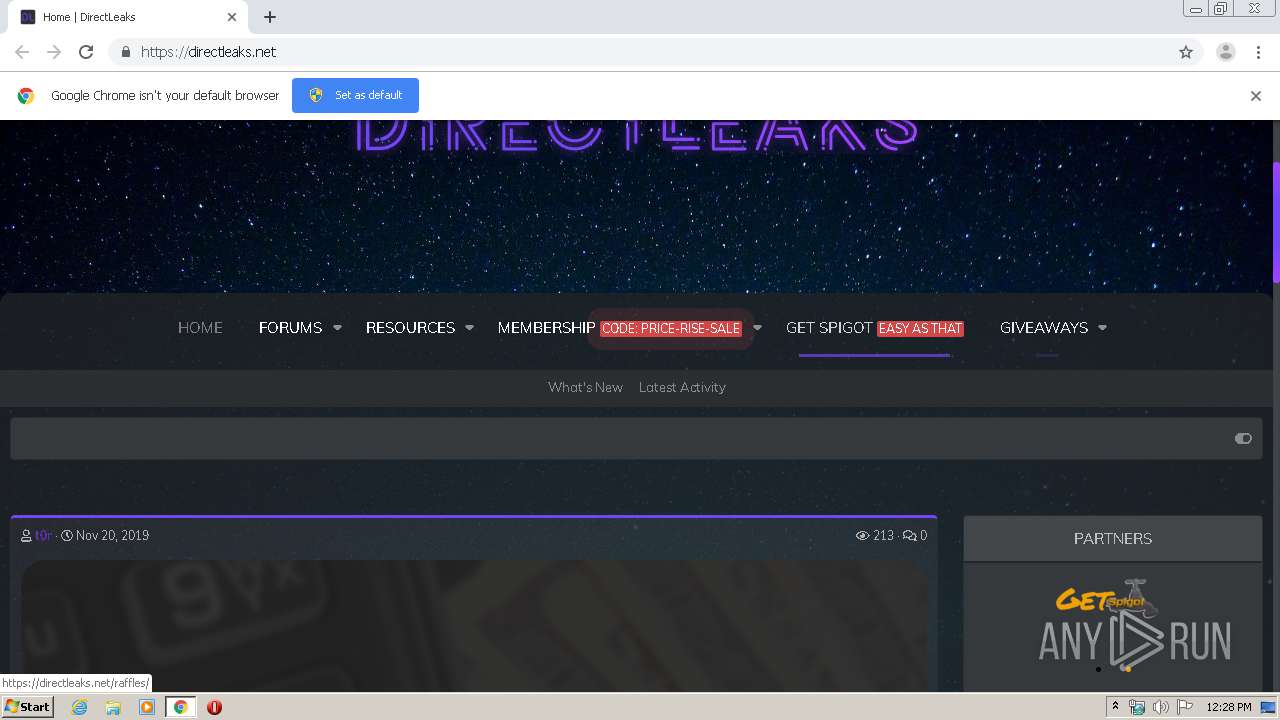Expand the FORUMS dropdown arrow

[x=337, y=328]
